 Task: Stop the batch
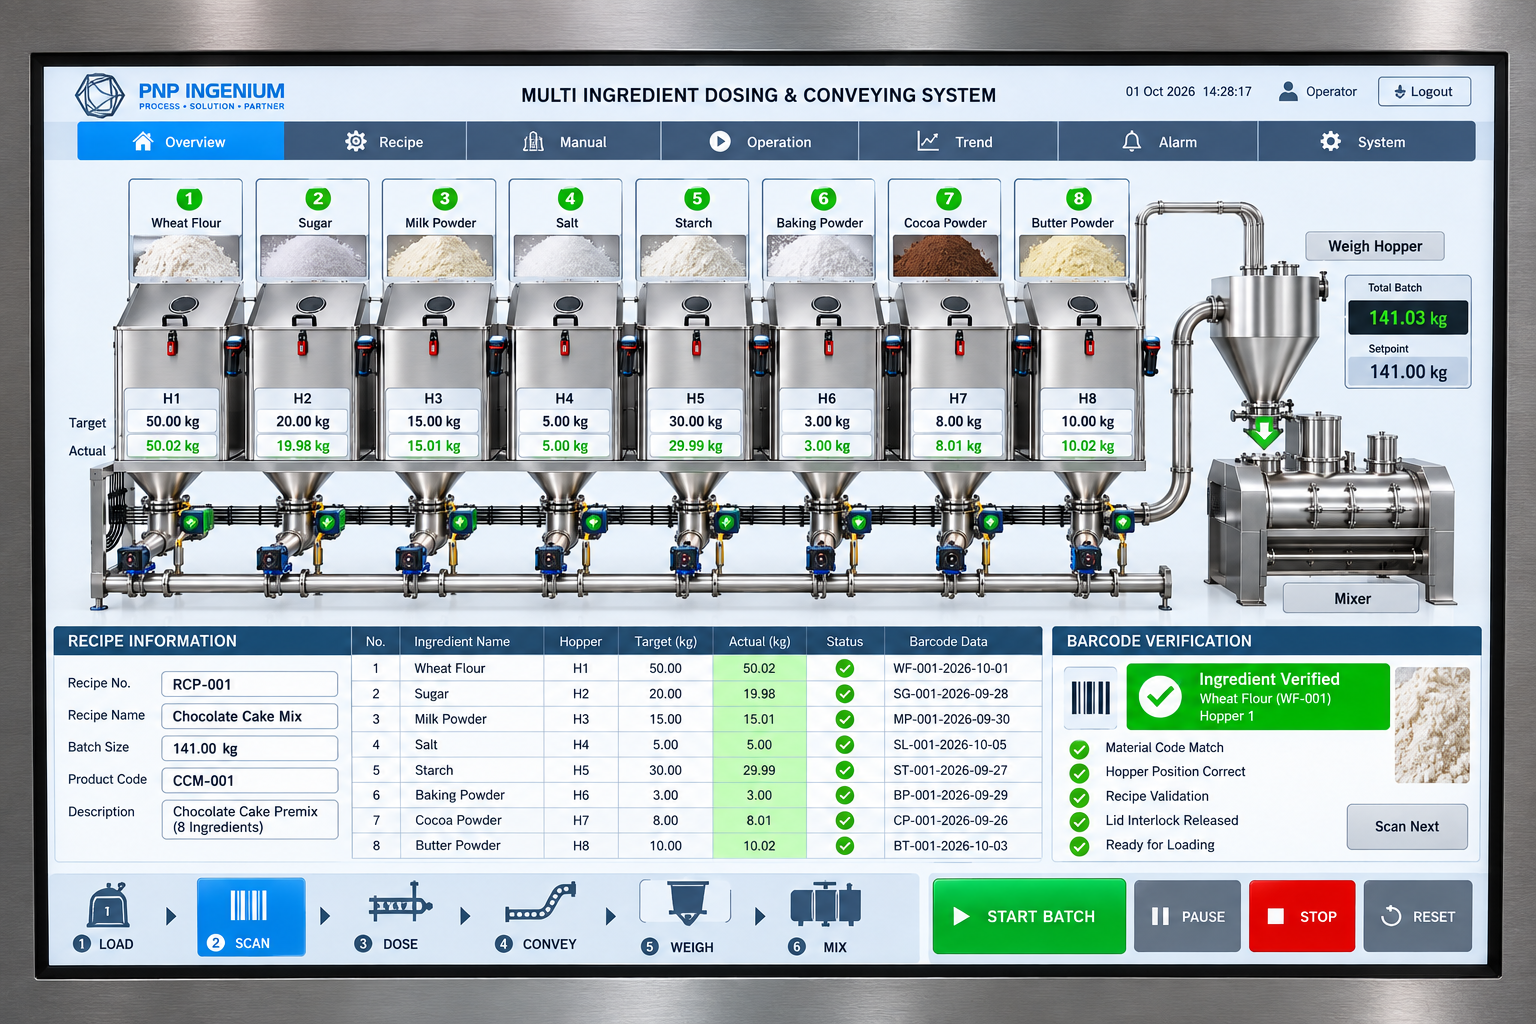point(1302,916)
